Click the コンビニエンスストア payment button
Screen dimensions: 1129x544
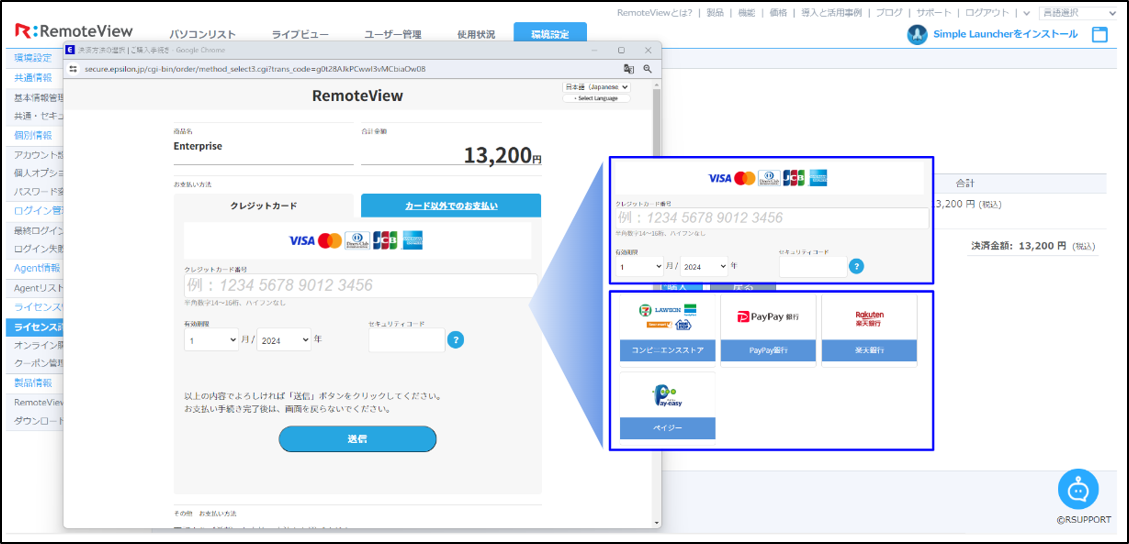(667, 350)
